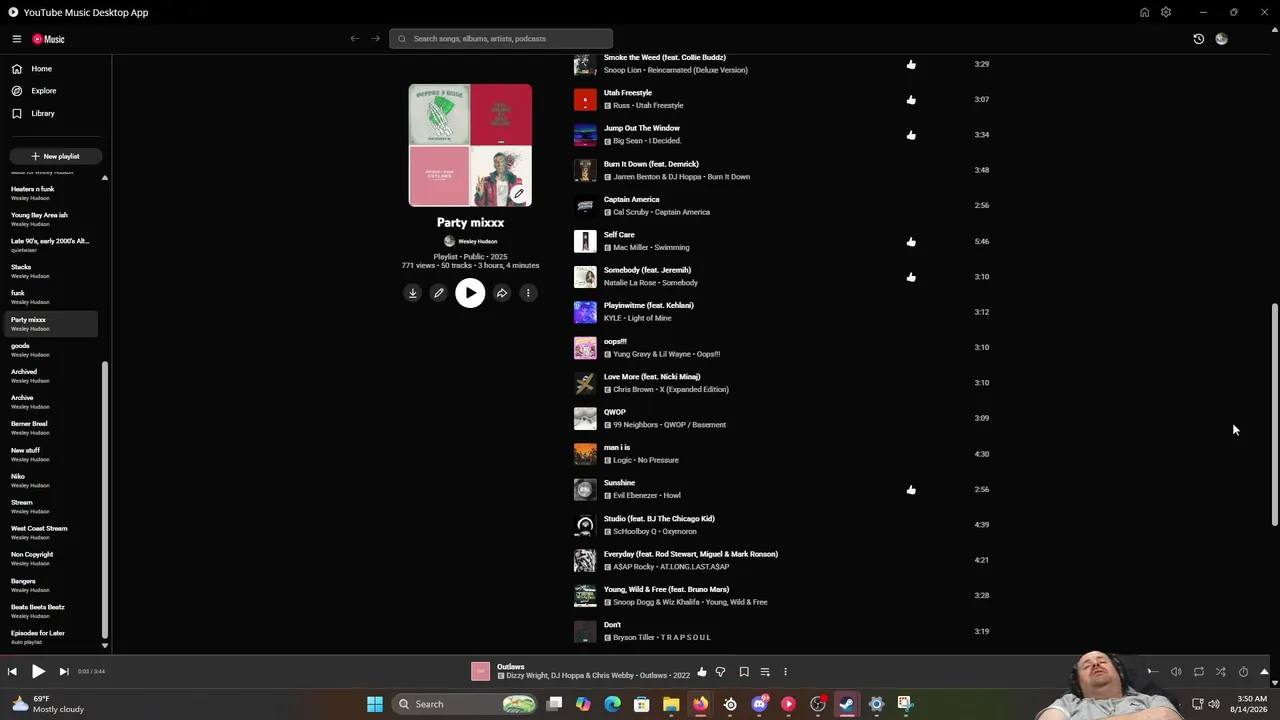Toggle like on Jump Out The Window

click(911, 135)
